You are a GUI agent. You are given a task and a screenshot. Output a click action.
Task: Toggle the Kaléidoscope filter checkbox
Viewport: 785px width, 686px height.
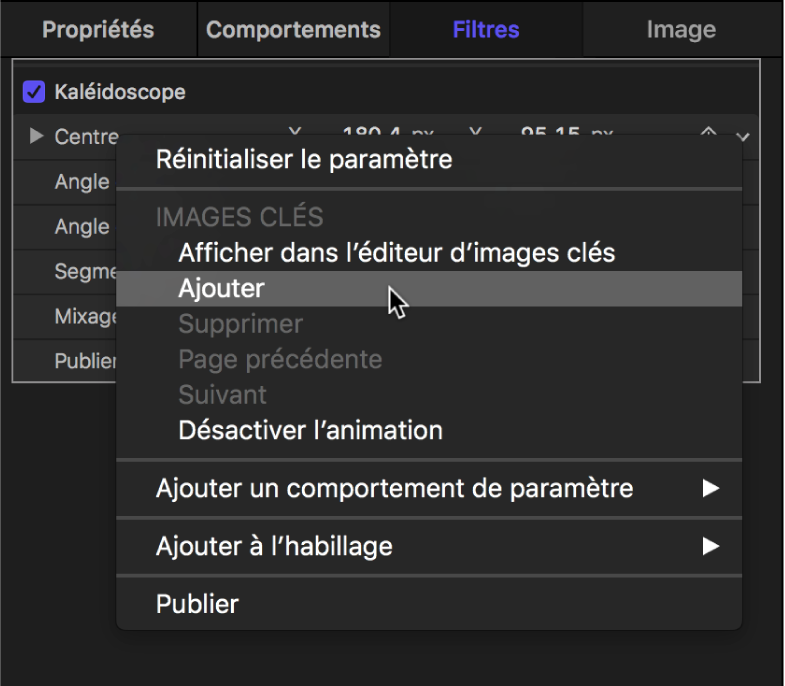tap(34, 92)
